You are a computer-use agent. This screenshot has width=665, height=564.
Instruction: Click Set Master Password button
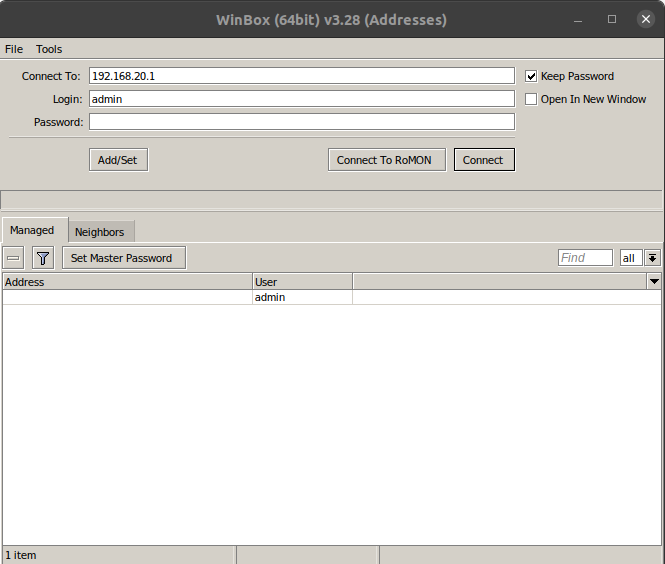coord(121,258)
